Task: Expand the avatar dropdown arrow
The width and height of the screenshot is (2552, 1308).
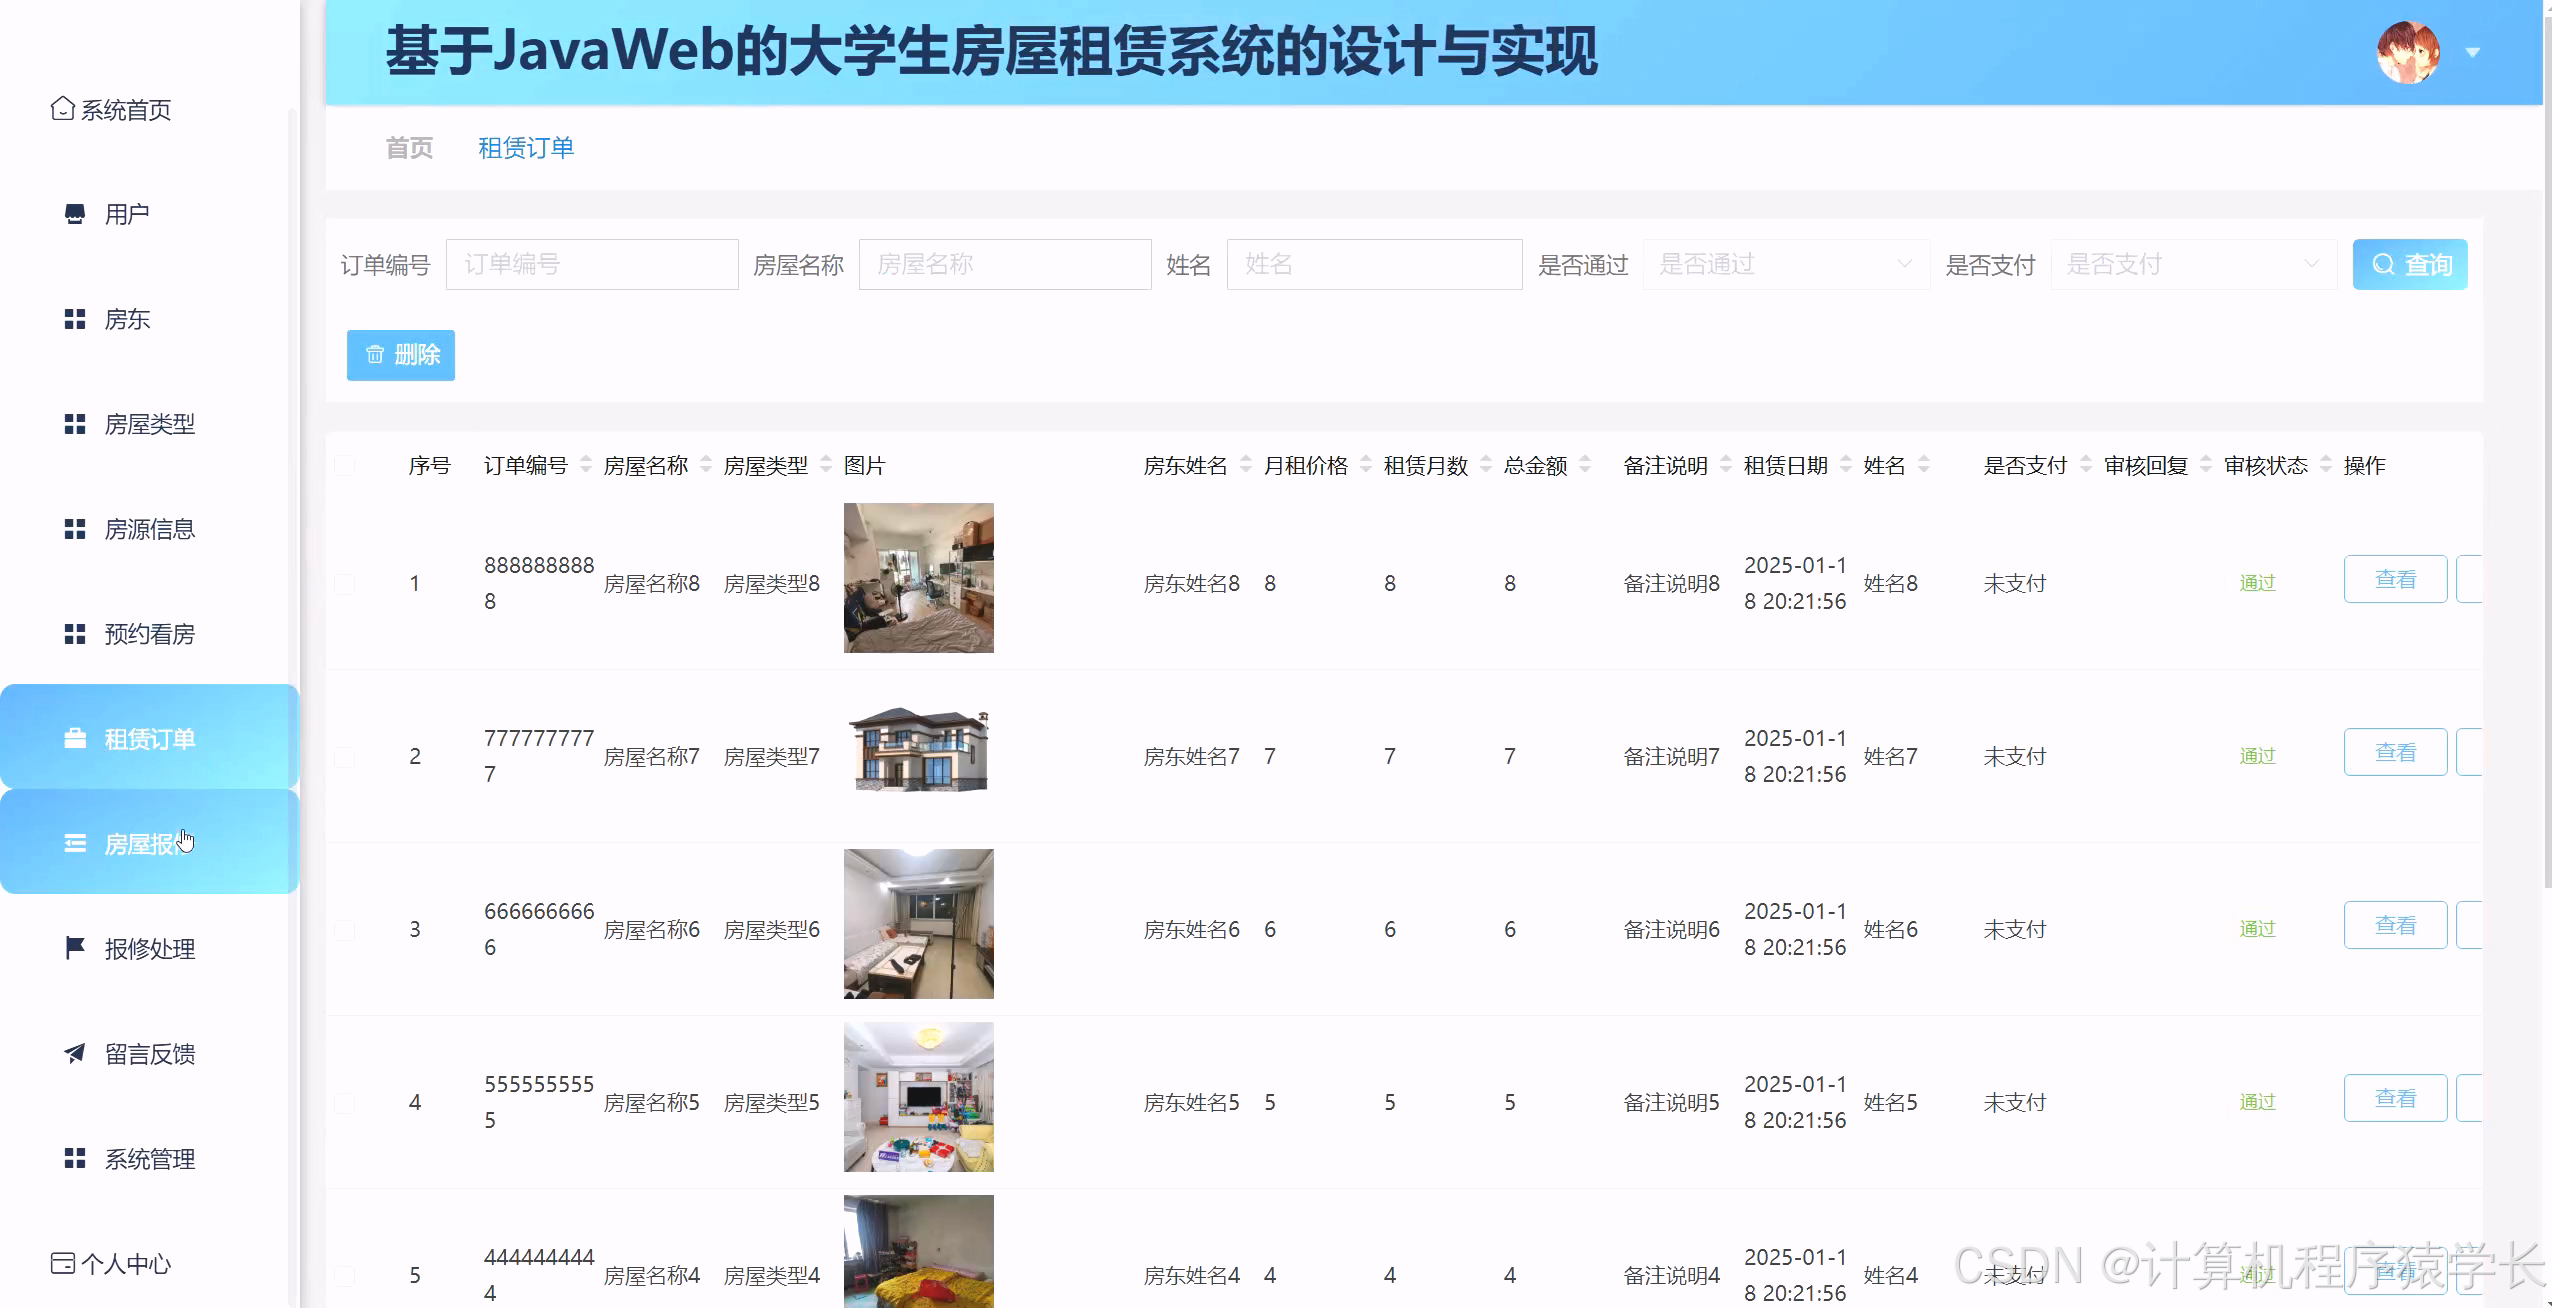Action: 2473,53
